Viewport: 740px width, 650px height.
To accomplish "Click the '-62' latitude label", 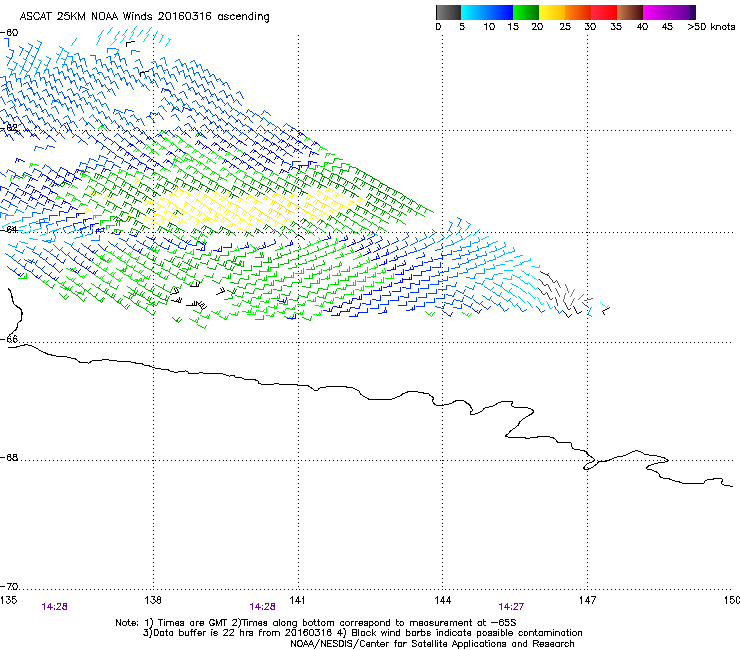I will [9, 128].
